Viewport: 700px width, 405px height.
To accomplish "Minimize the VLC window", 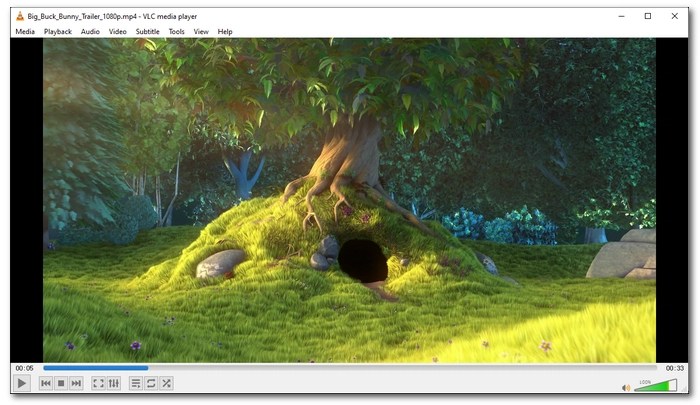I will (x=621, y=16).
